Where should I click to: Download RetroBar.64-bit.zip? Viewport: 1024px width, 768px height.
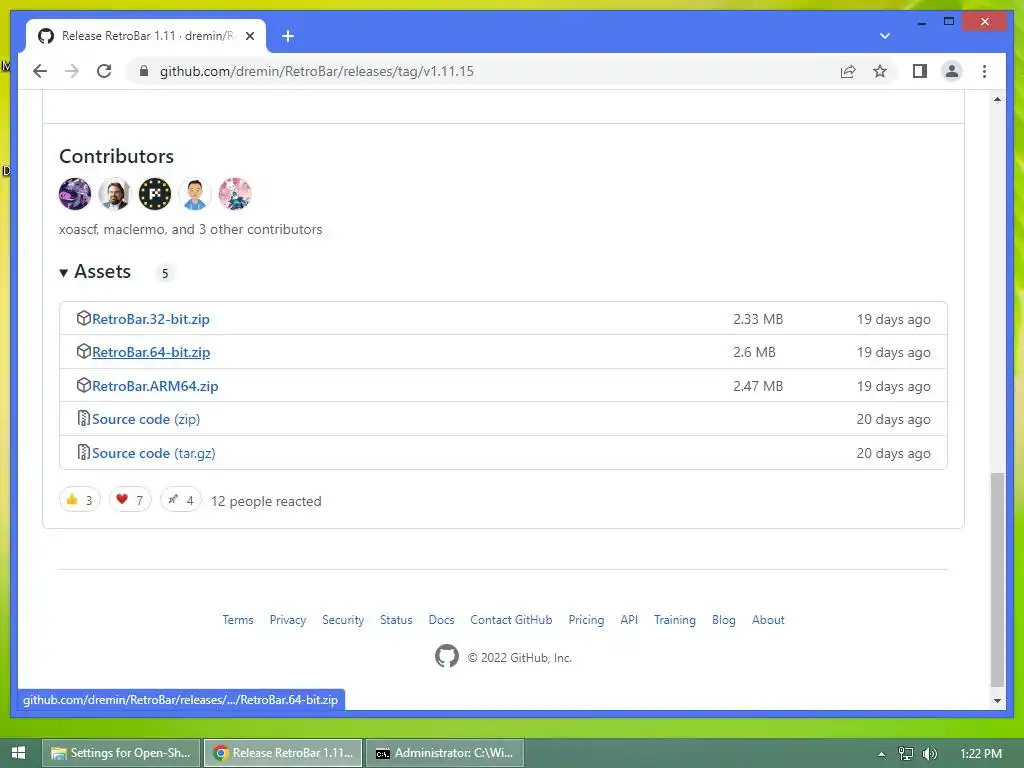tap(151, 353)
